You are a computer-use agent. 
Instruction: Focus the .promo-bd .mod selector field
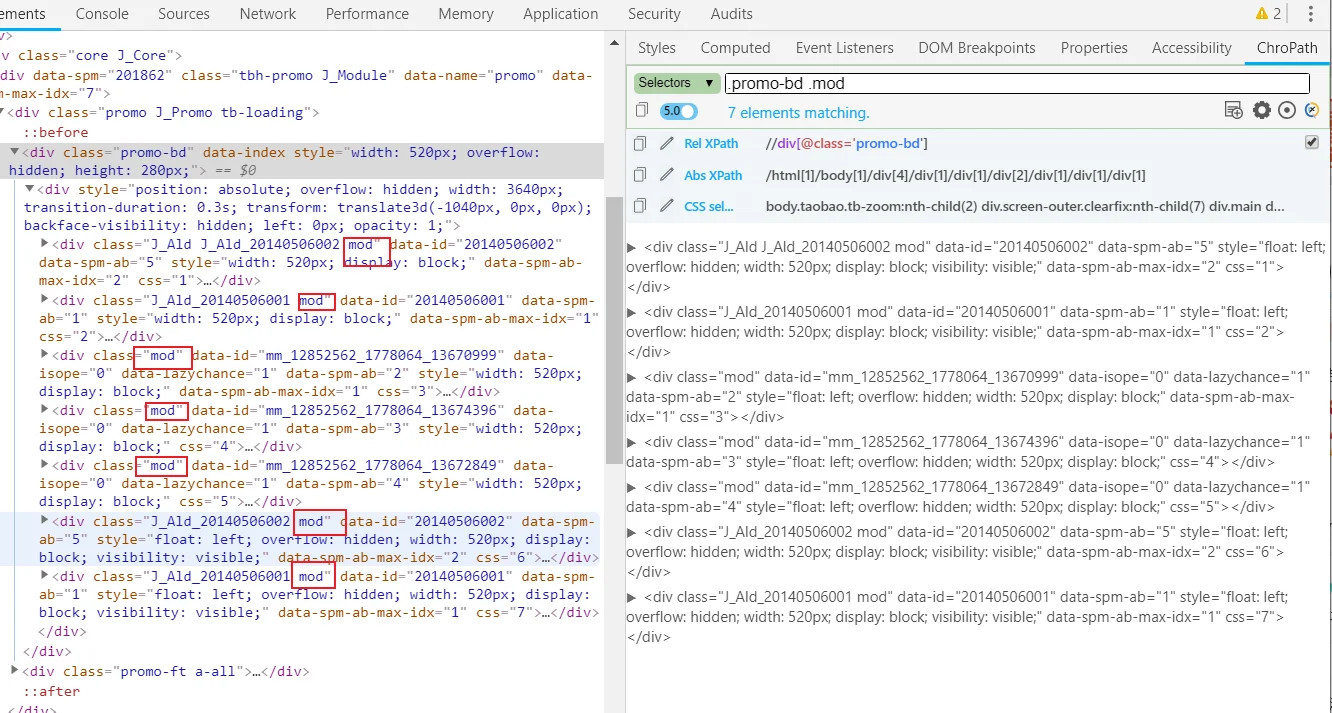1016,84
